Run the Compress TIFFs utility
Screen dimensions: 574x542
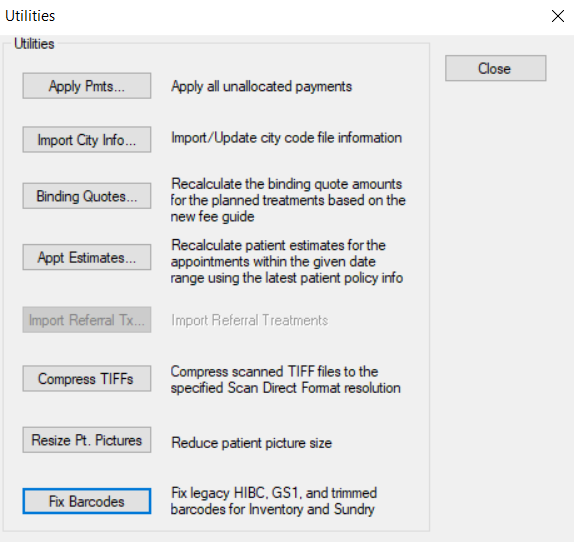tap(87, 378)
